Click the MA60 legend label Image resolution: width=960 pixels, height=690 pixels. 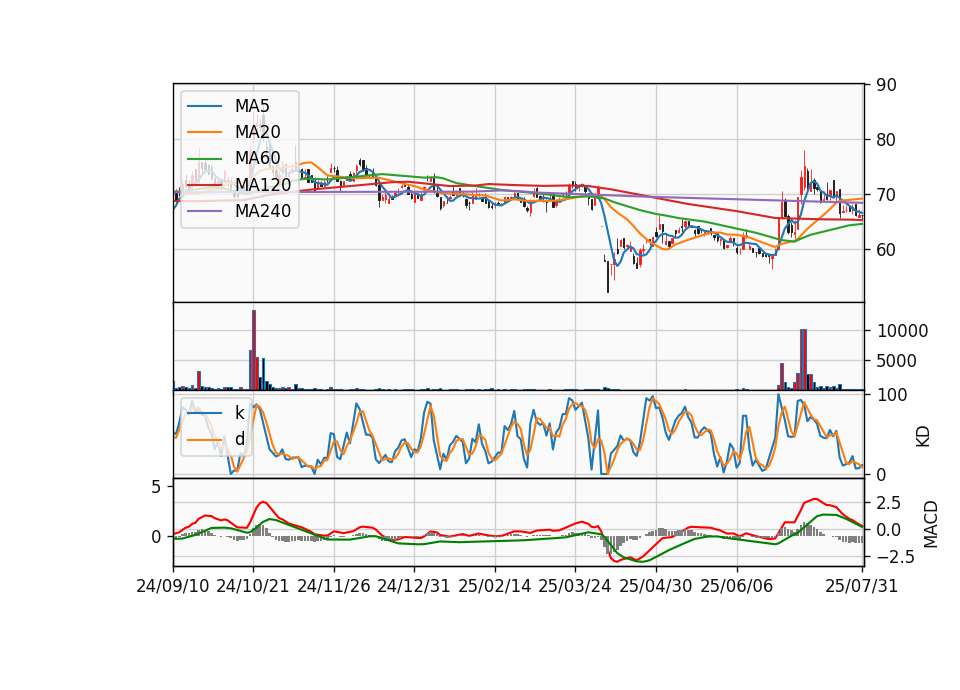pyautogui.click(x=257, y=158)
